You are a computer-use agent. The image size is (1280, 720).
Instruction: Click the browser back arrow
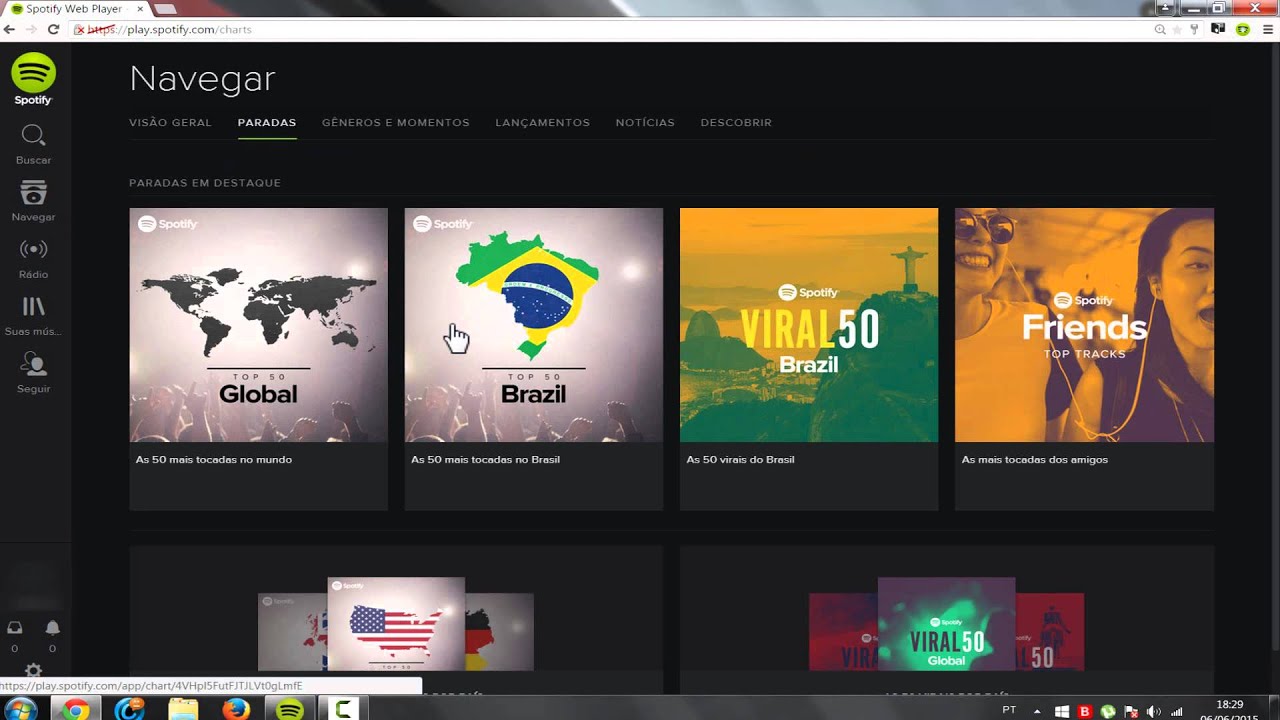pyautogui.click(x=10, y=30)
